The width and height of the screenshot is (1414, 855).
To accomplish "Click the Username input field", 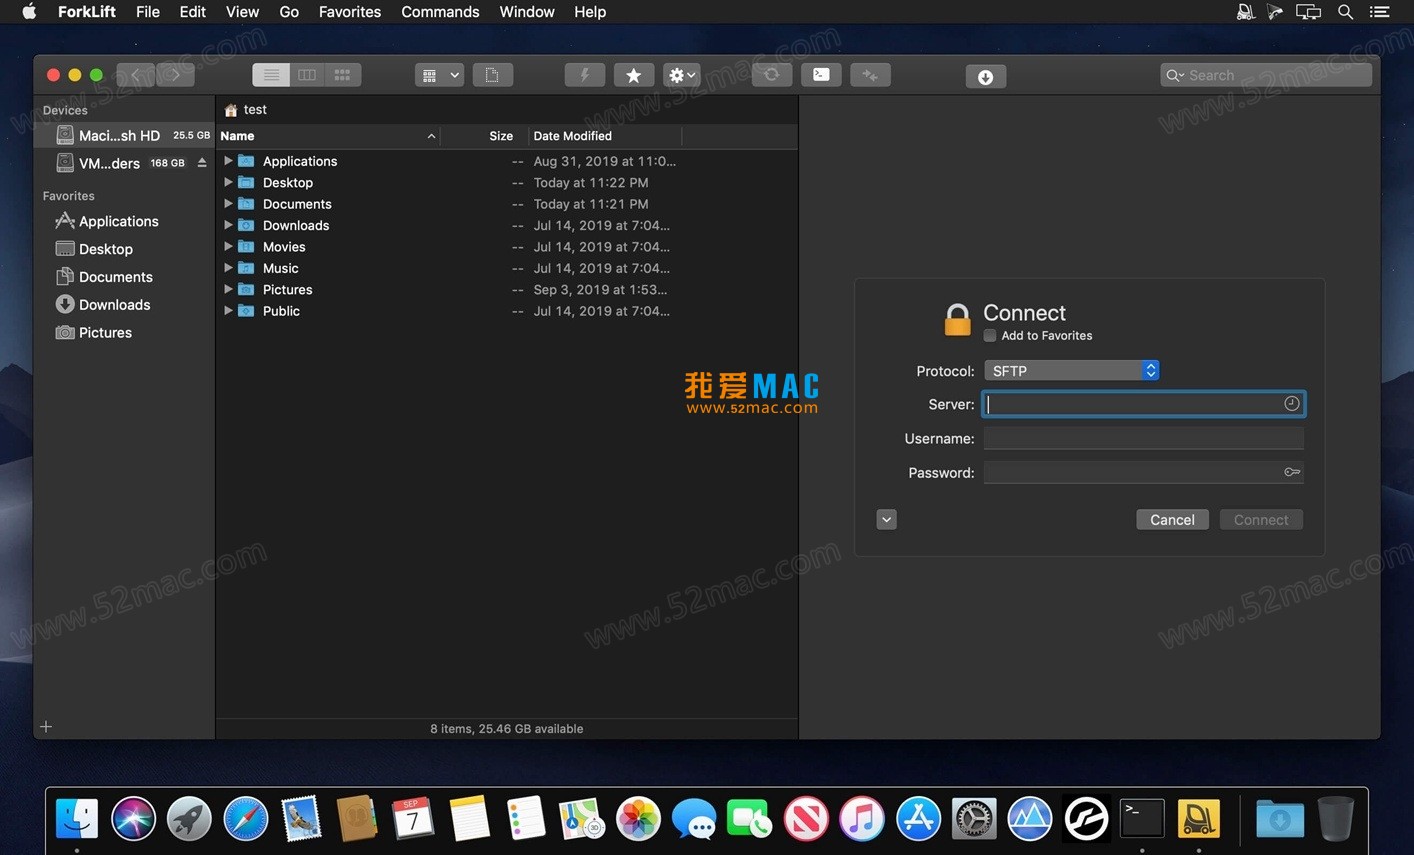I will click(1143, 438).
